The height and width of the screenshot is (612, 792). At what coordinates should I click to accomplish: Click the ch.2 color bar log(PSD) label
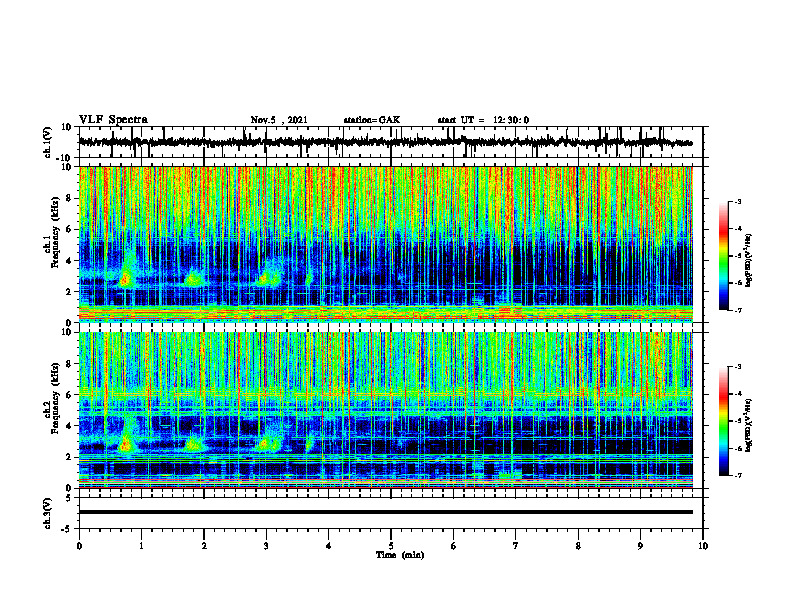pos(749,424)
